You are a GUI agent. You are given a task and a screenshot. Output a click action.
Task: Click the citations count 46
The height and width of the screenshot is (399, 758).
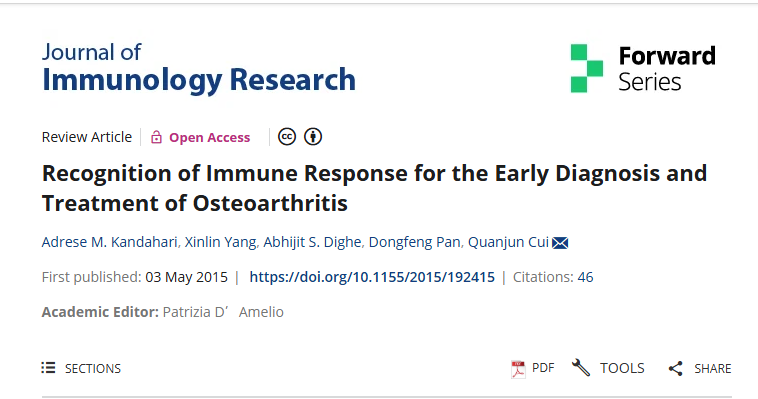585,277
